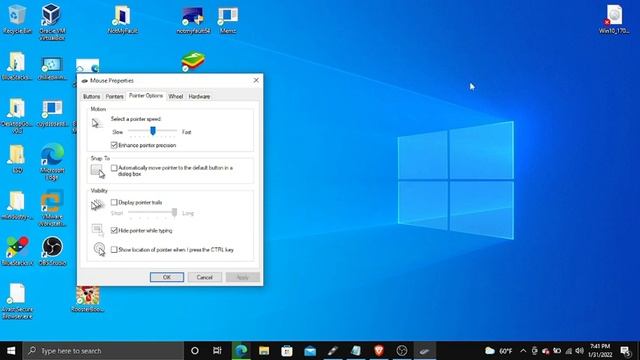Select the OBS Studio desktop shortcut

[52, 251]
